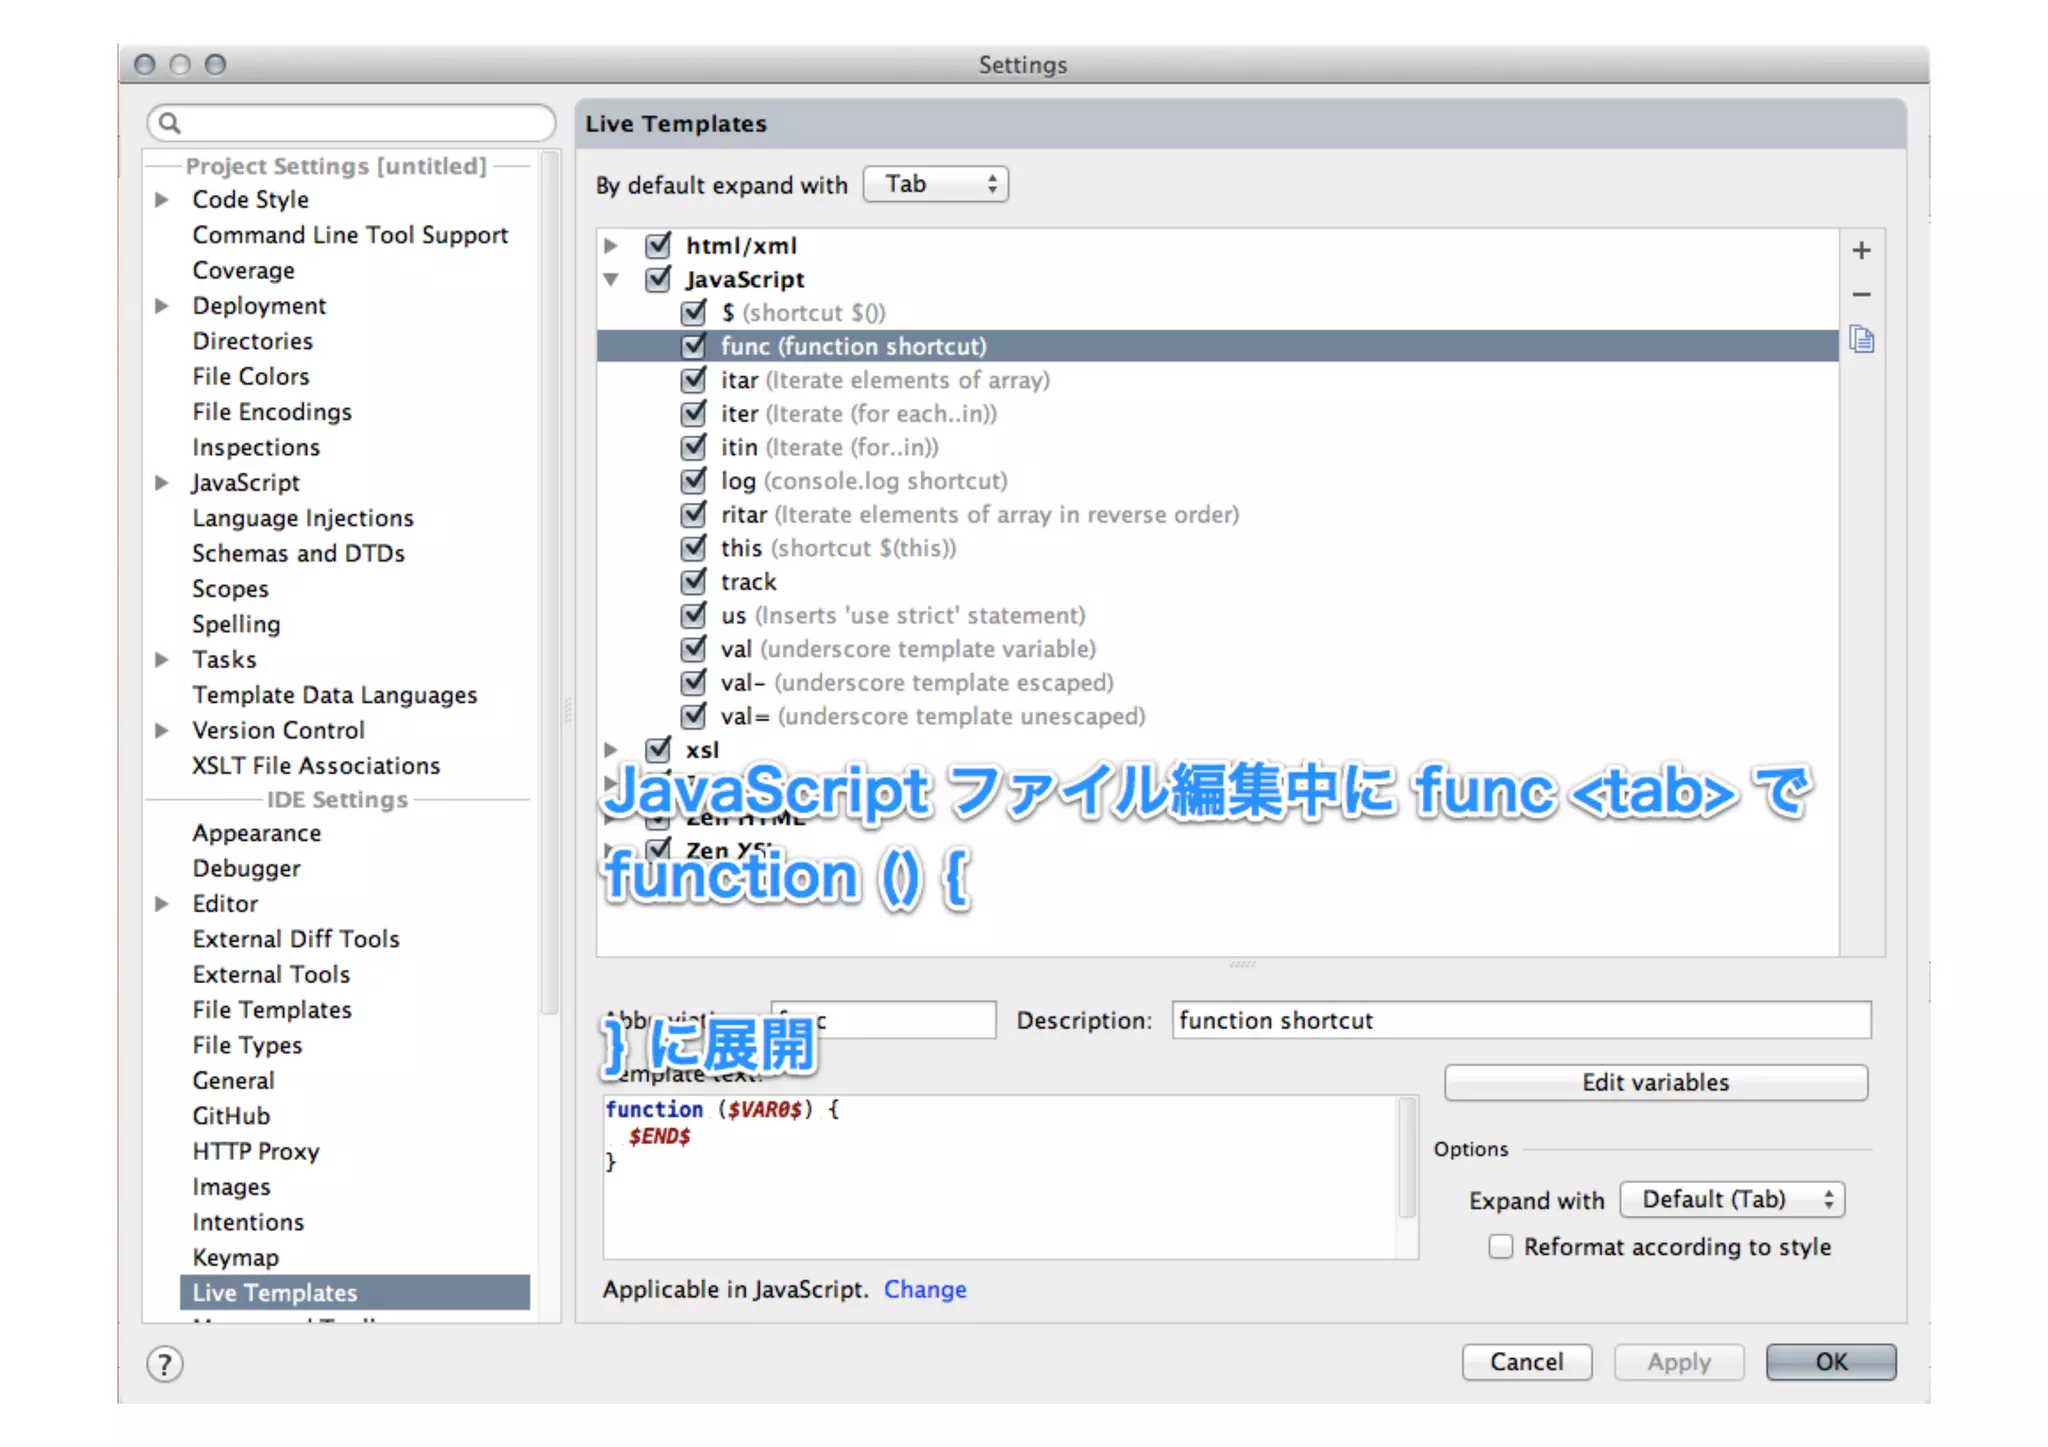Expand the html/xml template group
The height and width of the screenshot is (1447, 2048).
(611, 246)
